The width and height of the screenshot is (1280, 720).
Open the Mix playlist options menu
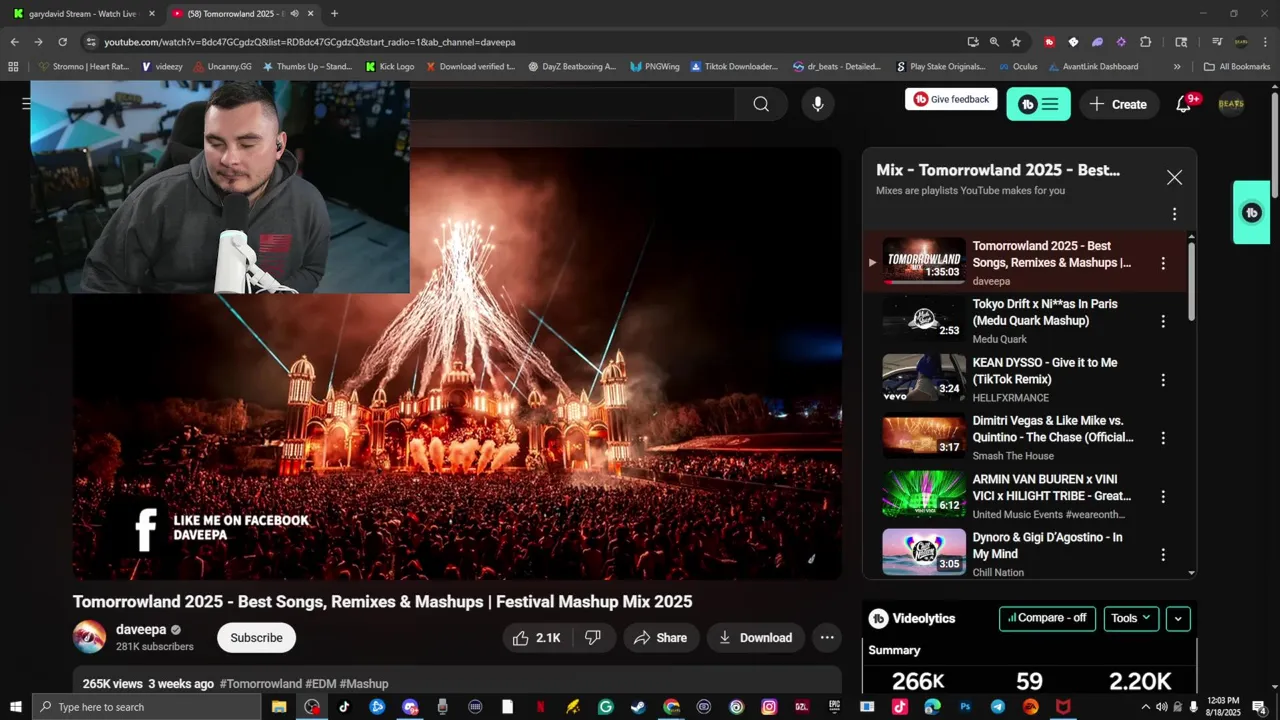1174,214
